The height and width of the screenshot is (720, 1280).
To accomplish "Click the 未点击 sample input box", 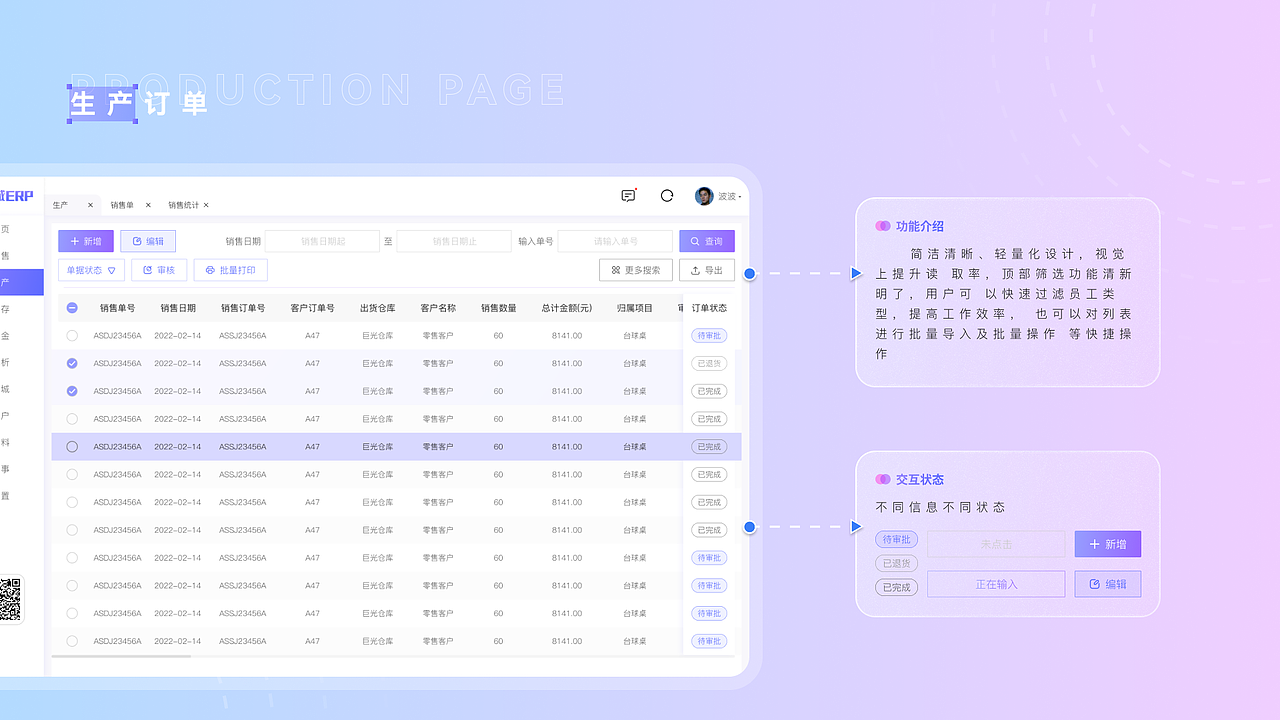I will pos(996,544).
